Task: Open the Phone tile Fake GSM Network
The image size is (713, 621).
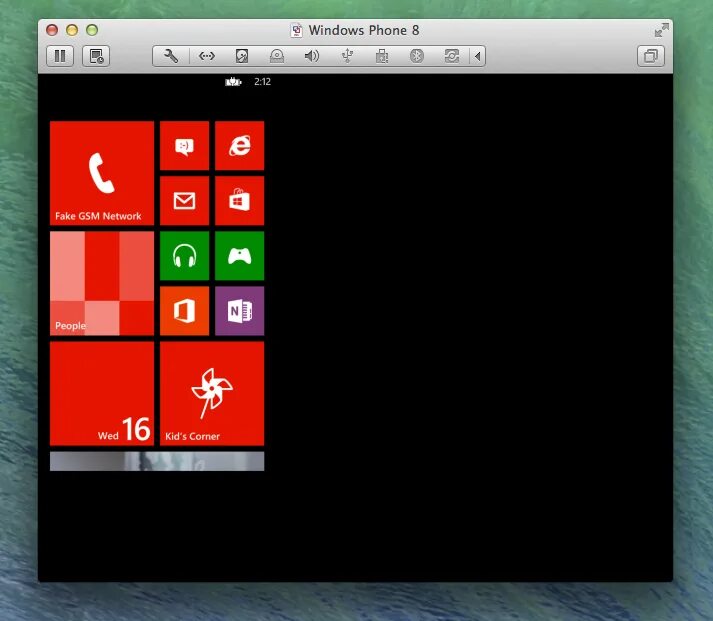Action: click(x=102, y=173)
